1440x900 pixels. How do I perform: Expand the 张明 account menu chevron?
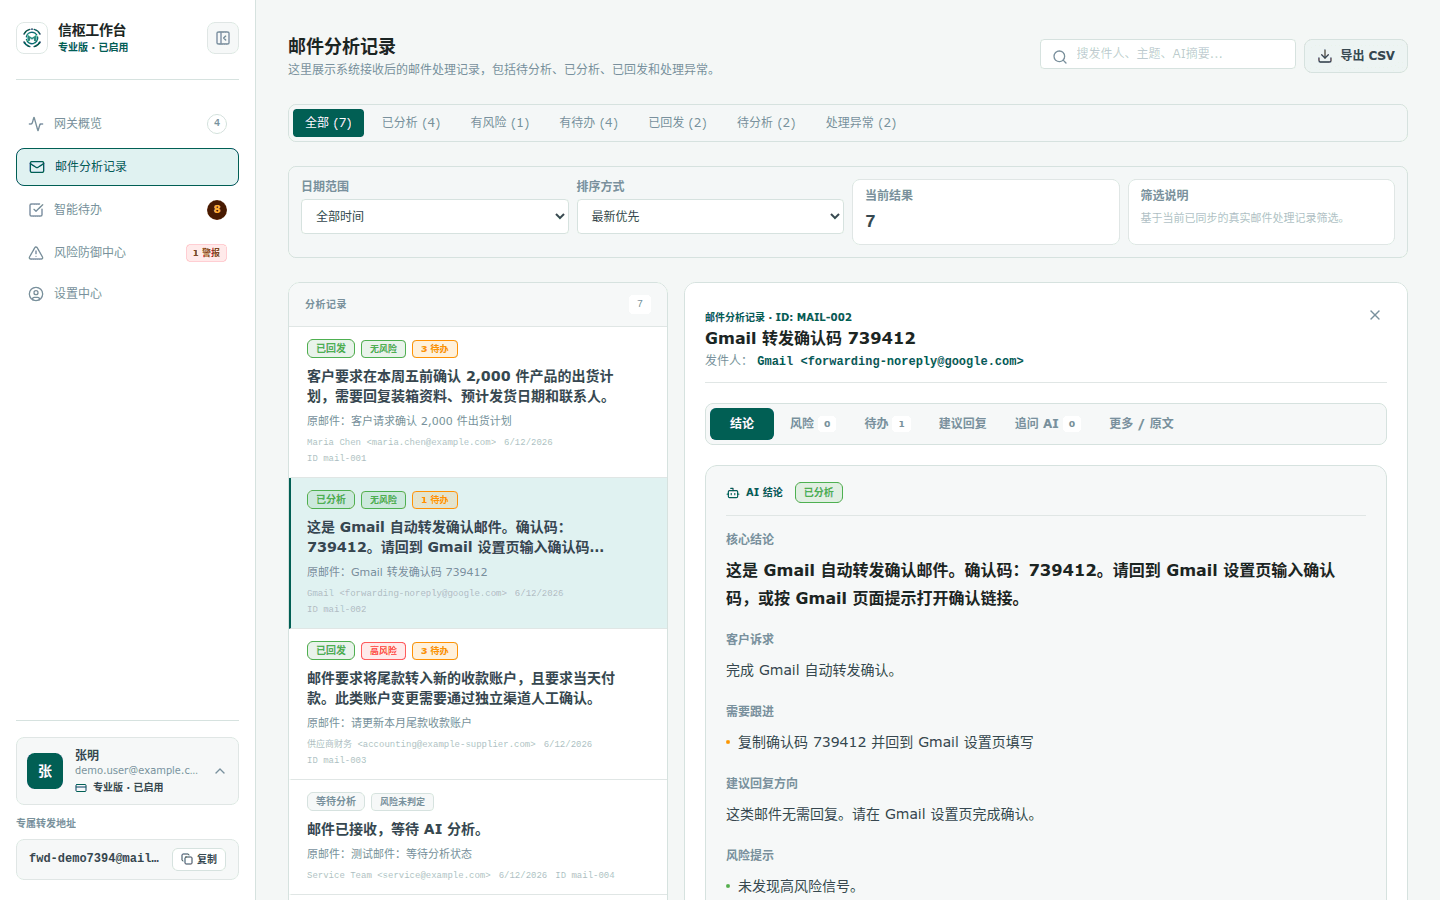coord(220,771)
